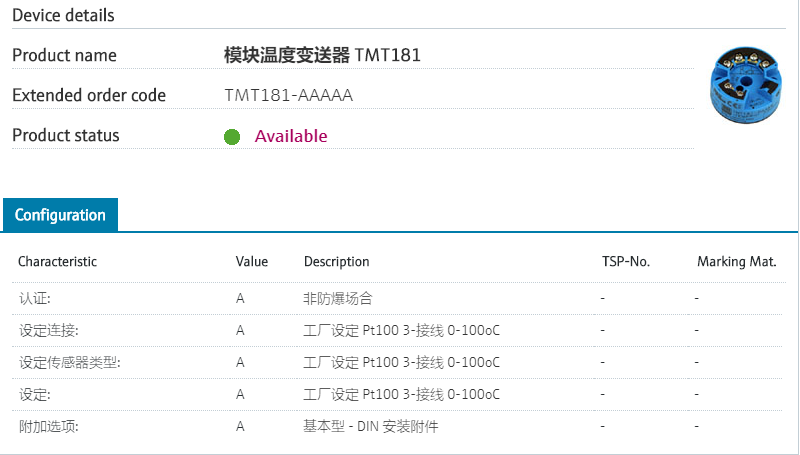Screen dimensions: 800x455
Task: Click the 非防爆场合 description text
Action: coord(338,298)
